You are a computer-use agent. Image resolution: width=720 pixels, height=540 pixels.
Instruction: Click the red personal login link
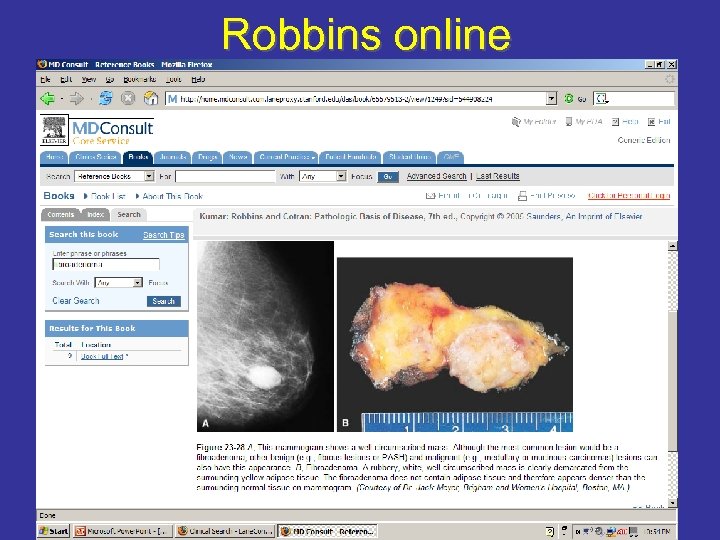pos(629,196)
